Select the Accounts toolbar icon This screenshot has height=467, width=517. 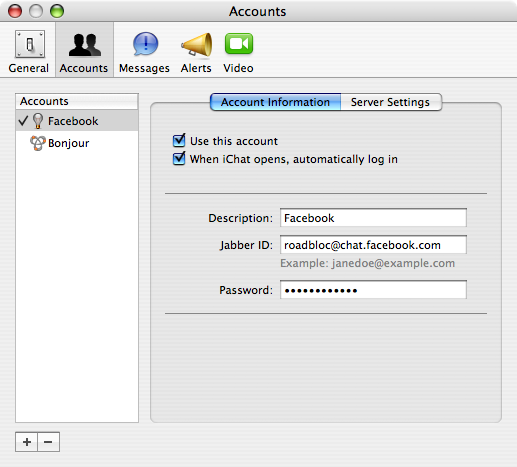pyautogui.click(x=84, y=51)
